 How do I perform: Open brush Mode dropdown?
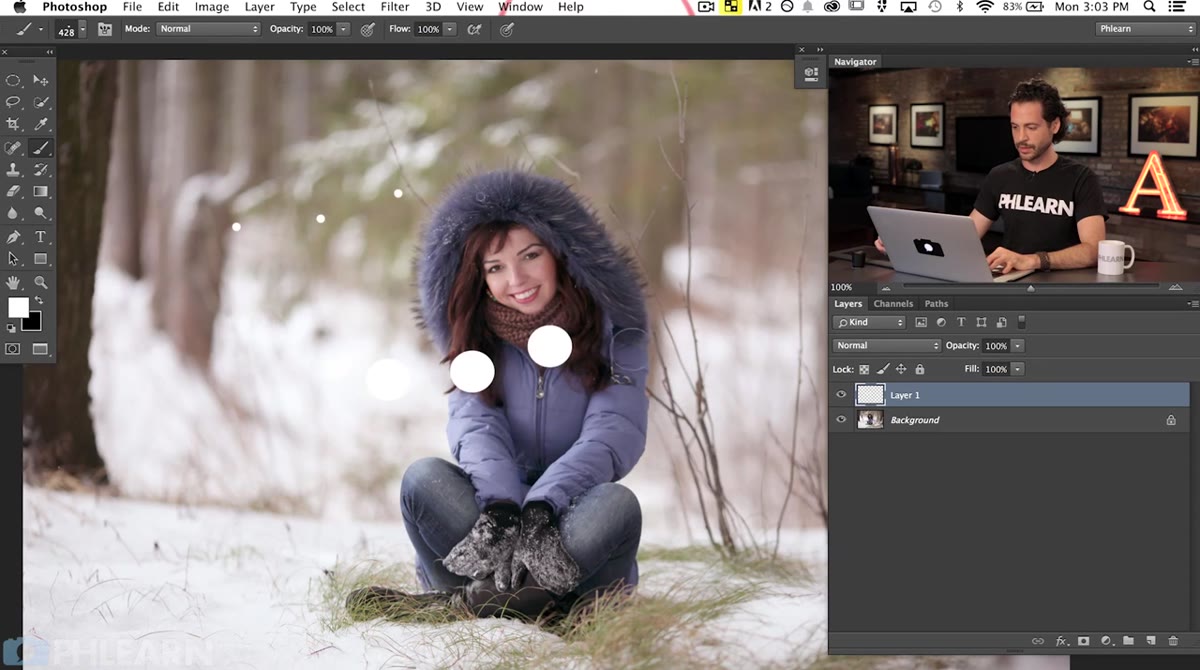click(x=208, y=29)
